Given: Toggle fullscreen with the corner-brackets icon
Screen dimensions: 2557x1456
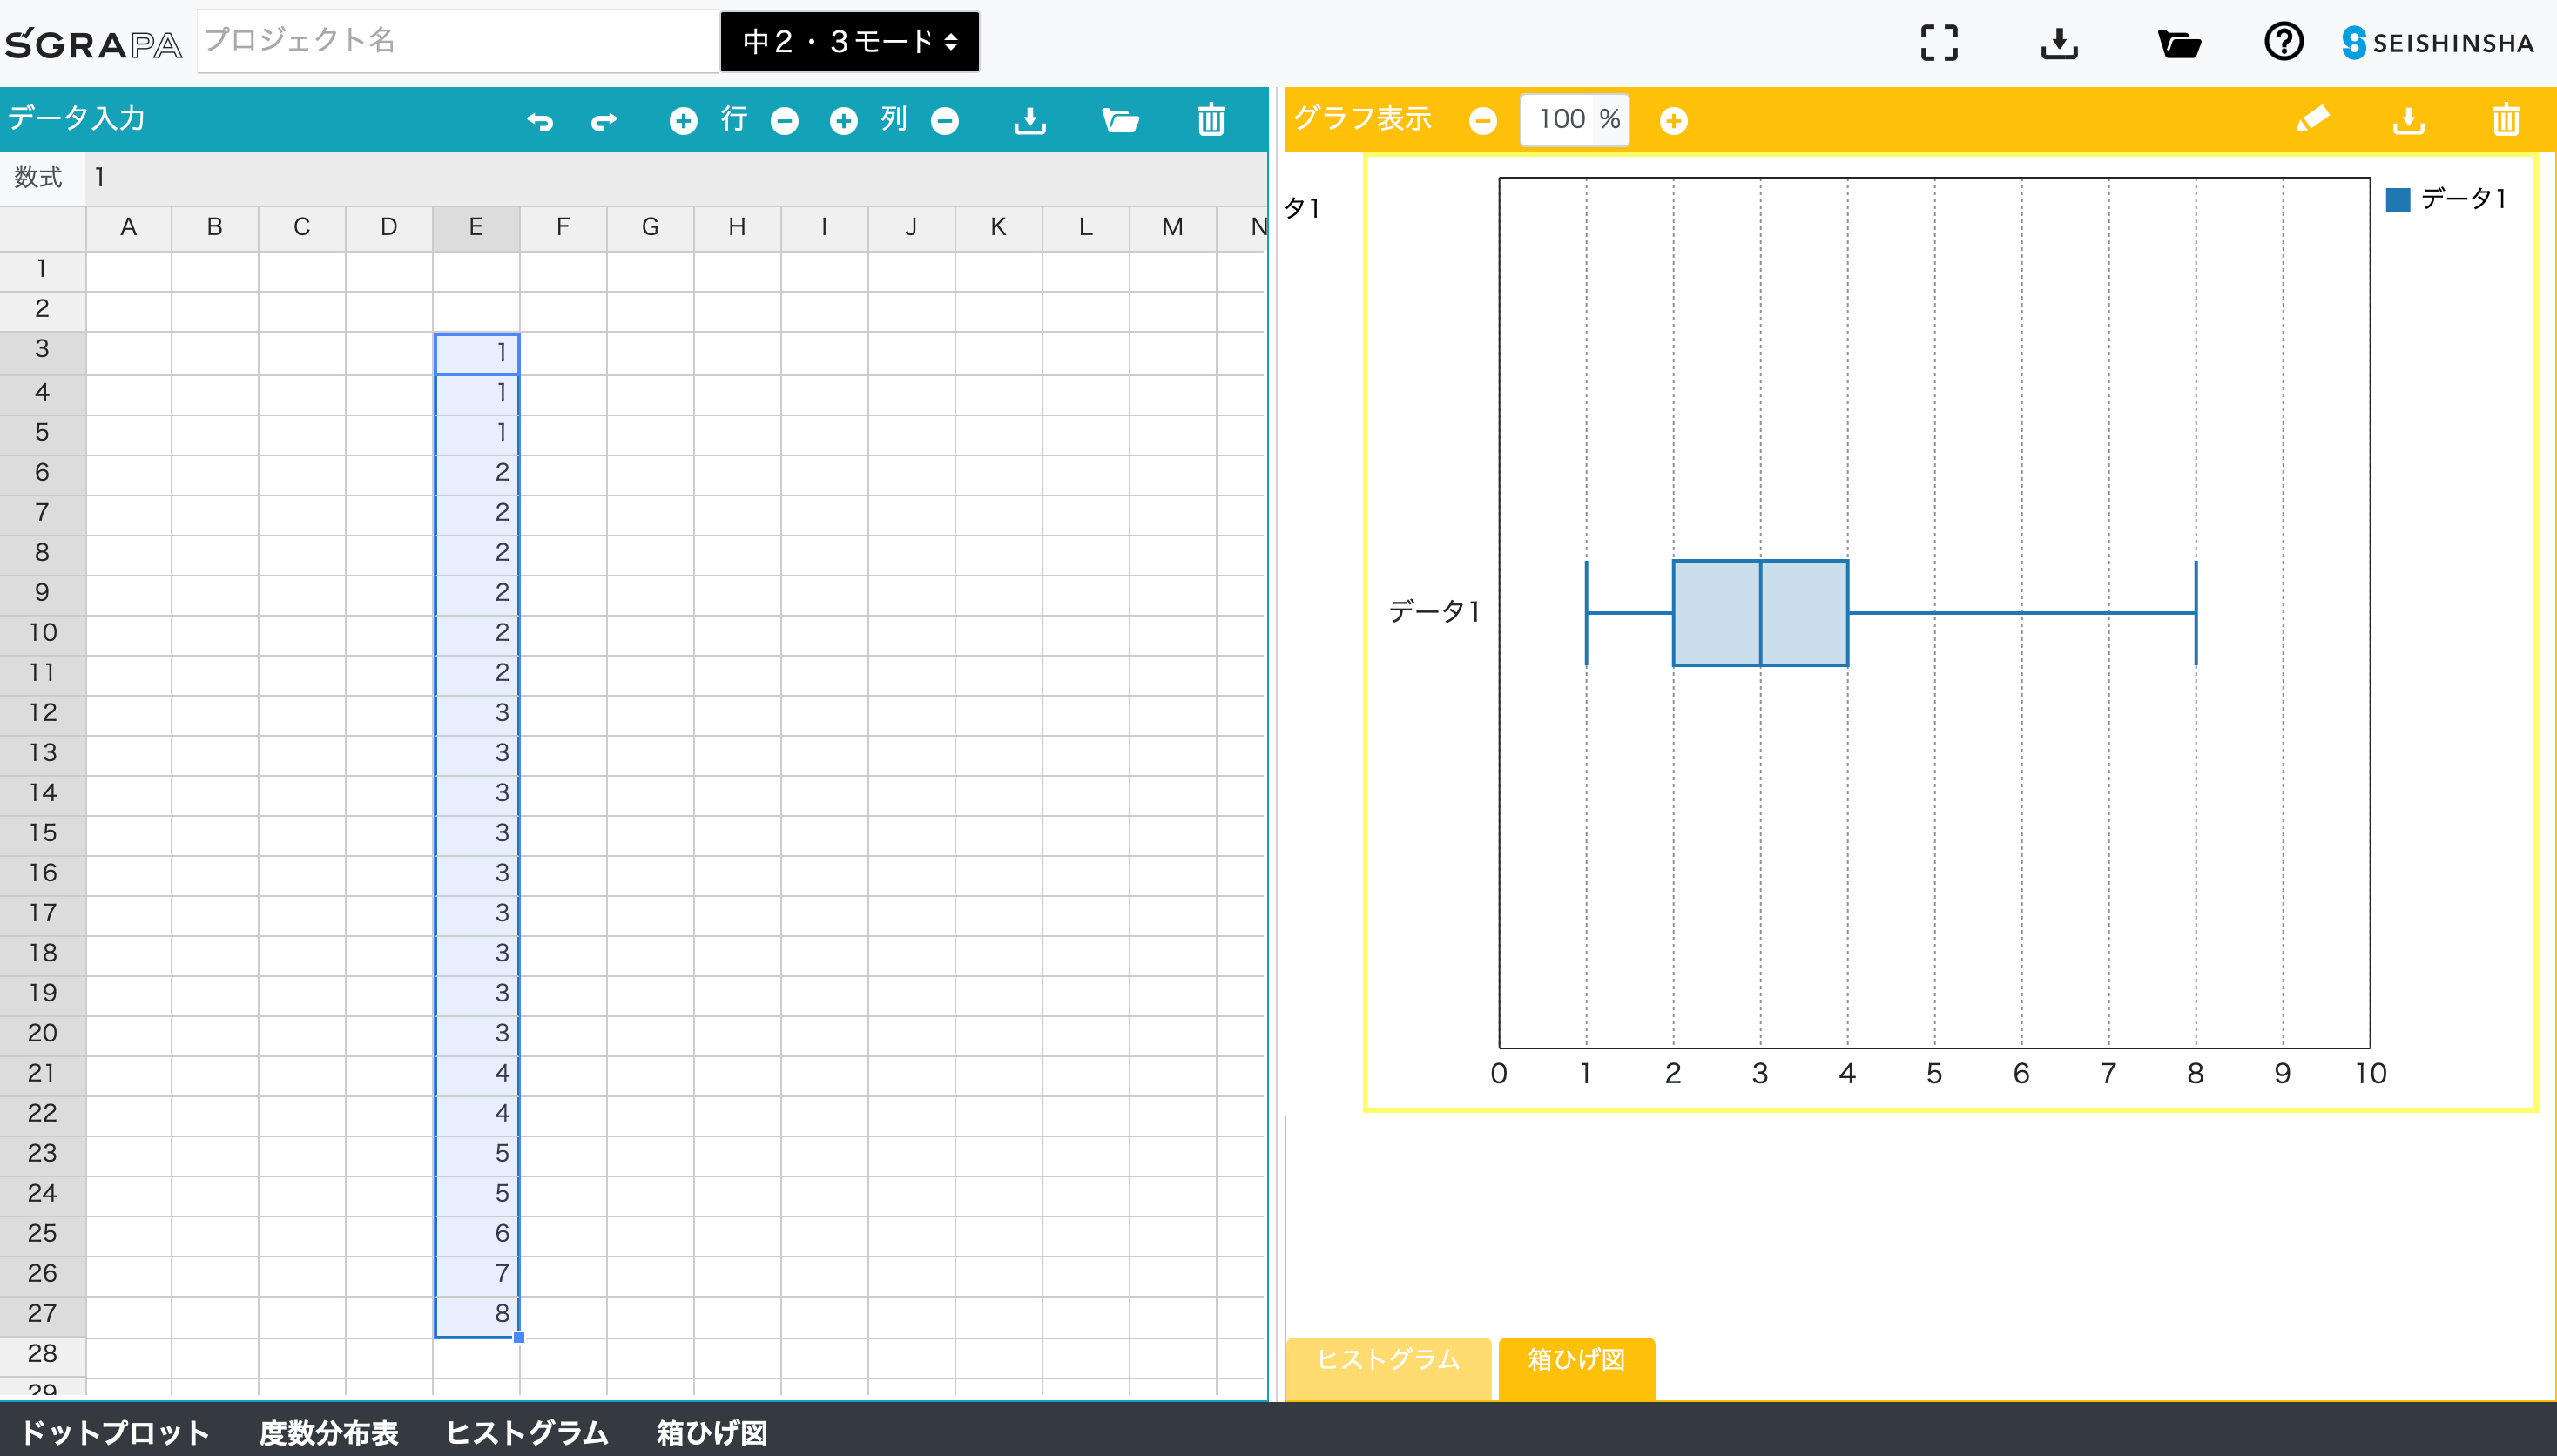Looking at the screenshot, I should 1940,43.
